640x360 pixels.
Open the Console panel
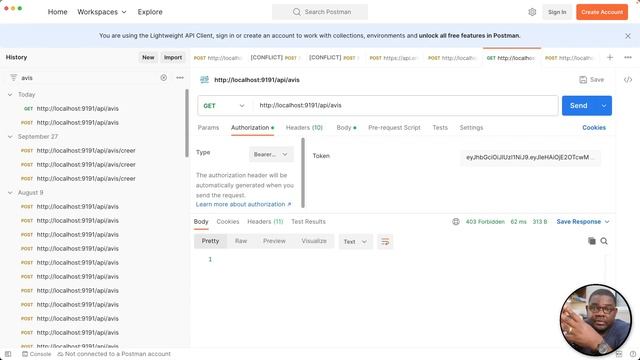tap(37, 354)
